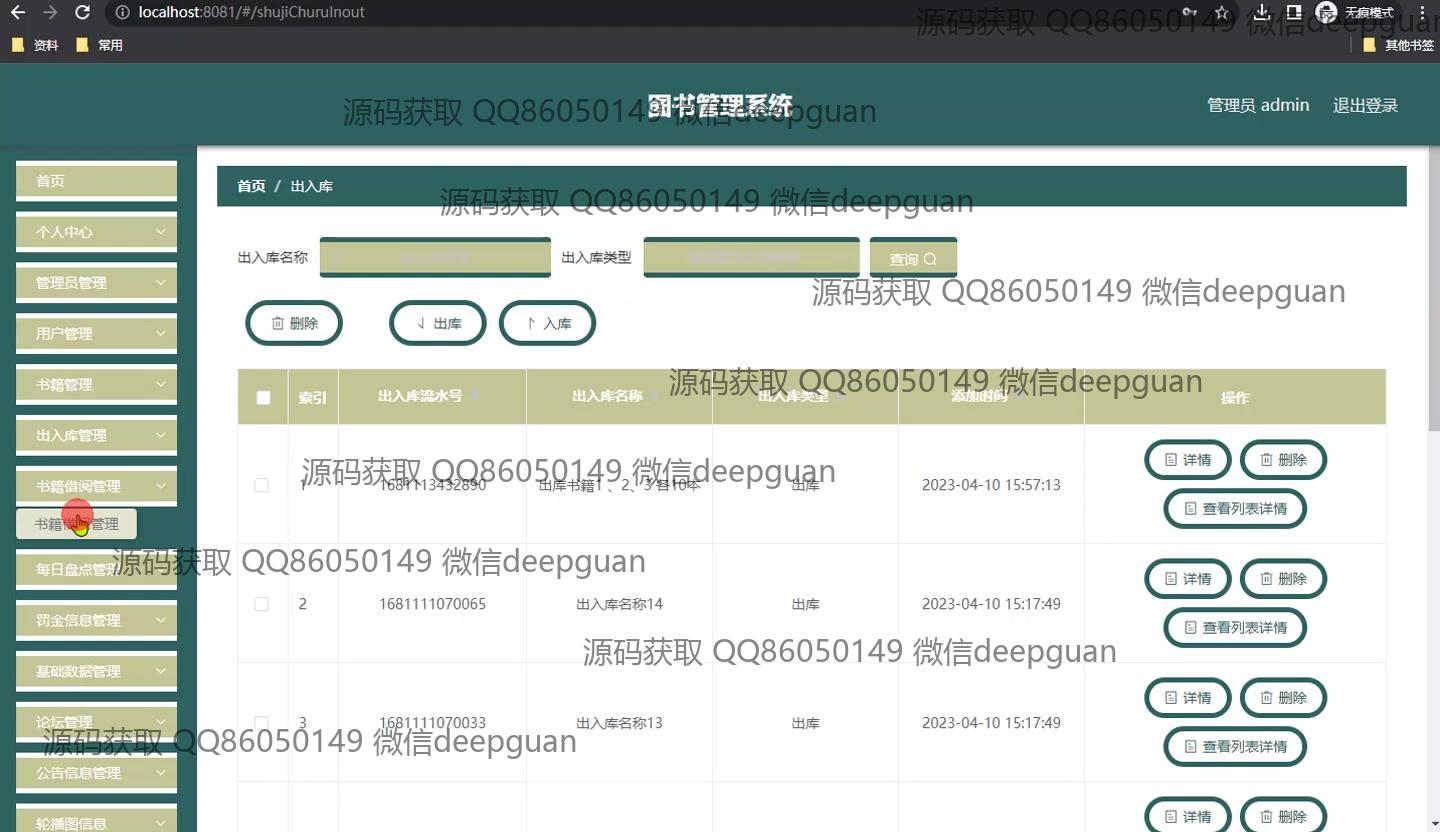The width and height of the screenshot is (1440, 832).
Task: Open 查看列表详情 for 出入库名称13
Action: 1235,746
